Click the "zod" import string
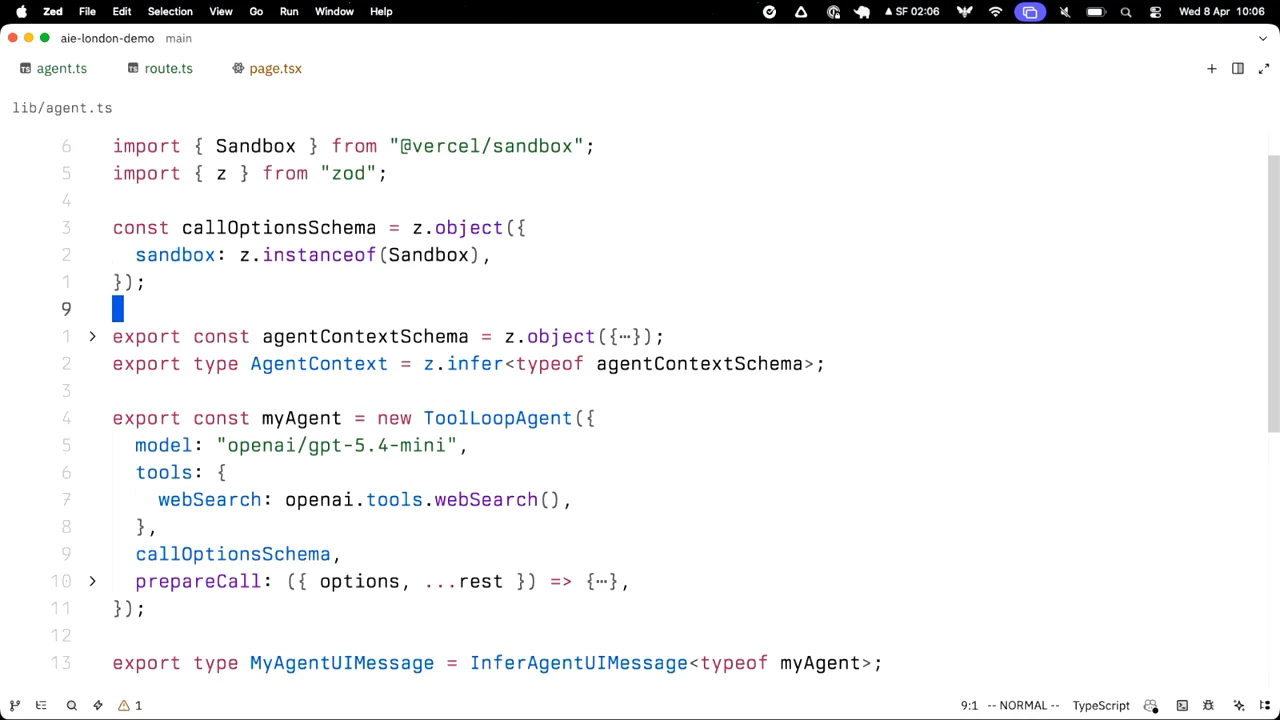Viewport: 1280px width, 720px height. click(x=348, y=173)
